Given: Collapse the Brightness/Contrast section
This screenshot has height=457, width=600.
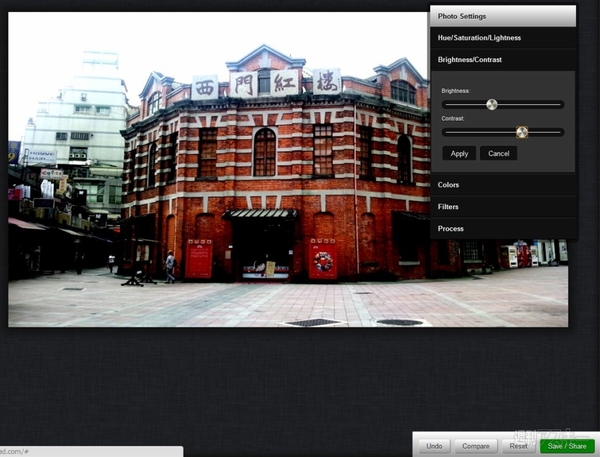Looking at the screenshot, I should (503, 60).
